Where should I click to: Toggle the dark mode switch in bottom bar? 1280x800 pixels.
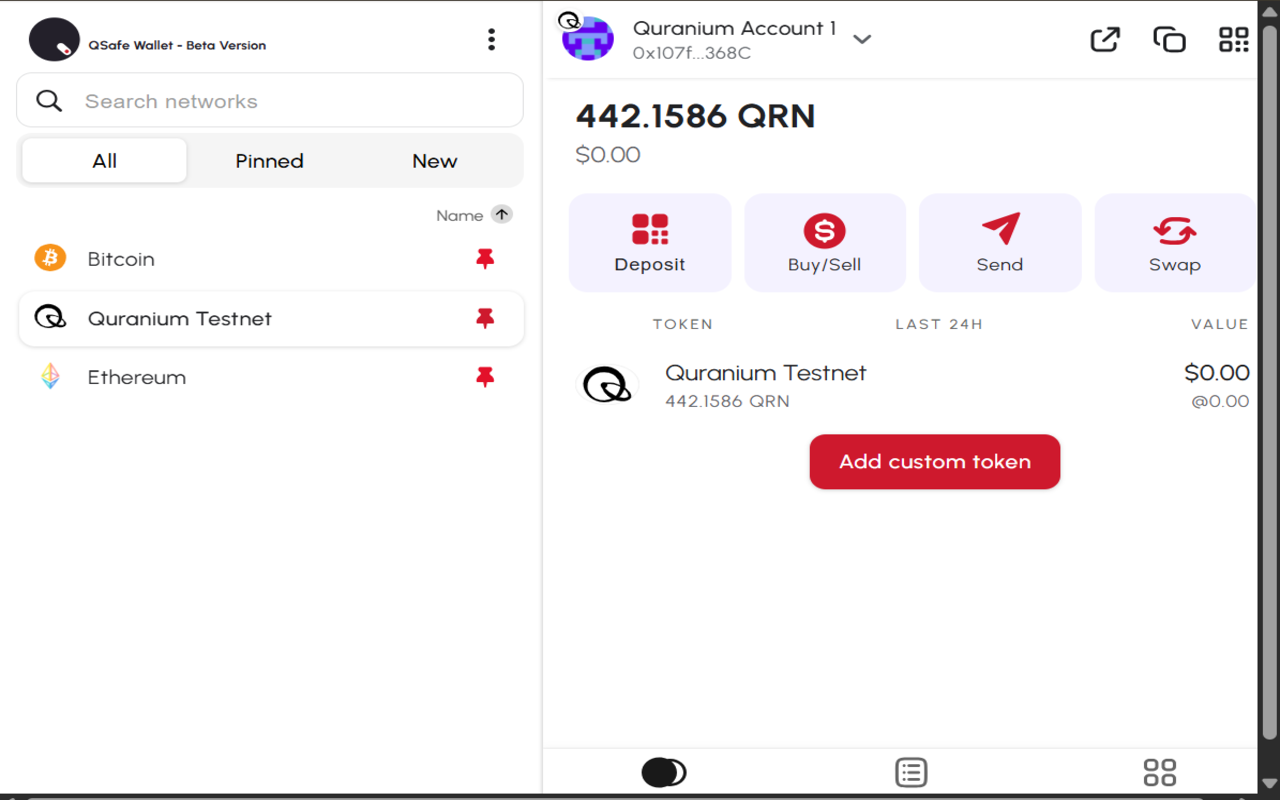click(663, 771)
